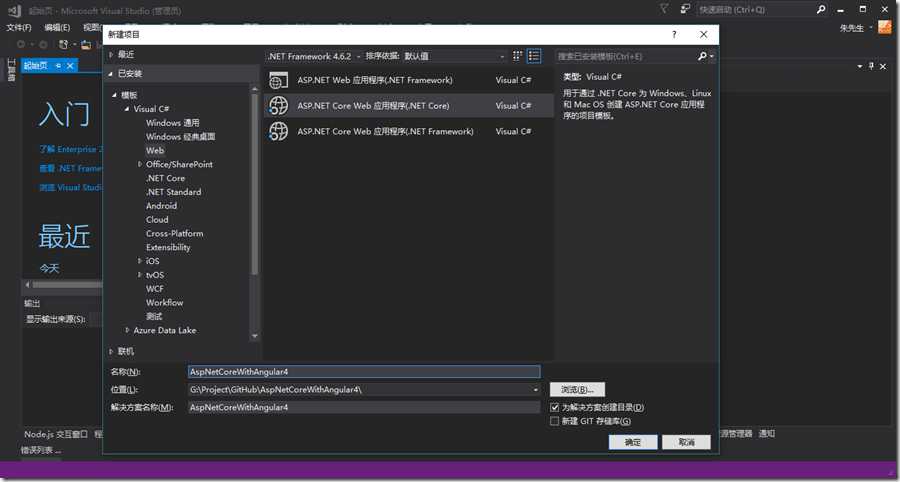Switch to the Start Page tab
The width and height of the screenshot is (900, 482).
point(36,66)
